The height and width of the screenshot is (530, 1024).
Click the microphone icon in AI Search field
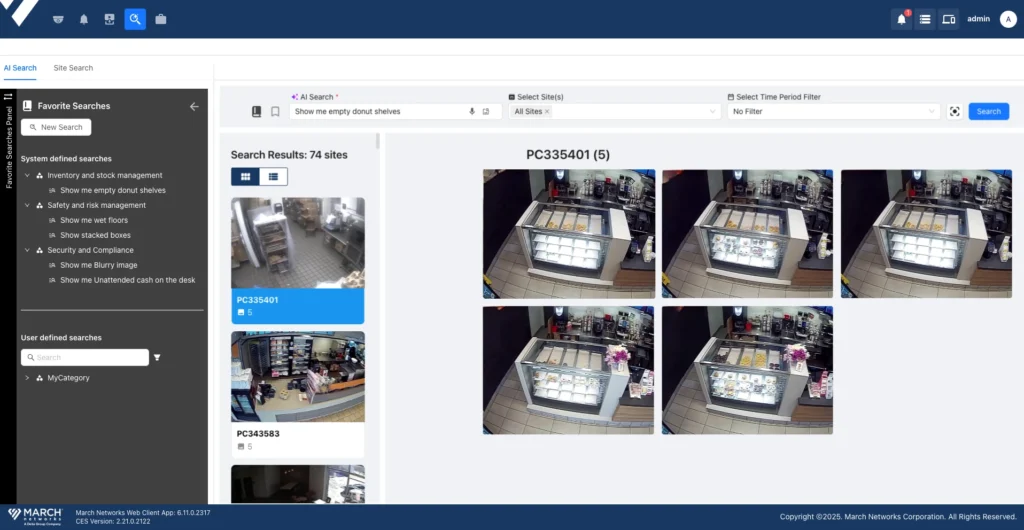tap(472, 112)
